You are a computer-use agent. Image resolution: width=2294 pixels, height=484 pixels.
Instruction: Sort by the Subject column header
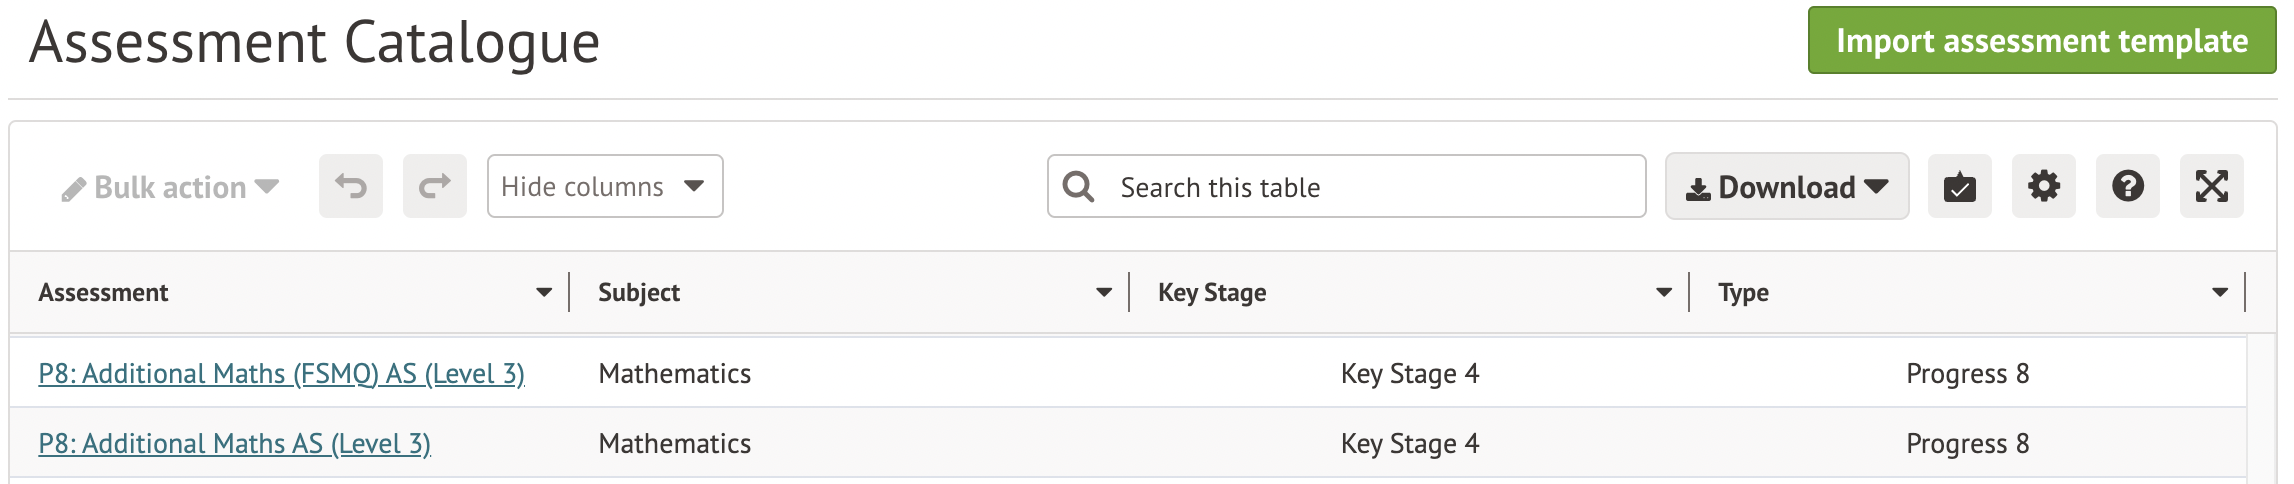(x=639, y=293)
